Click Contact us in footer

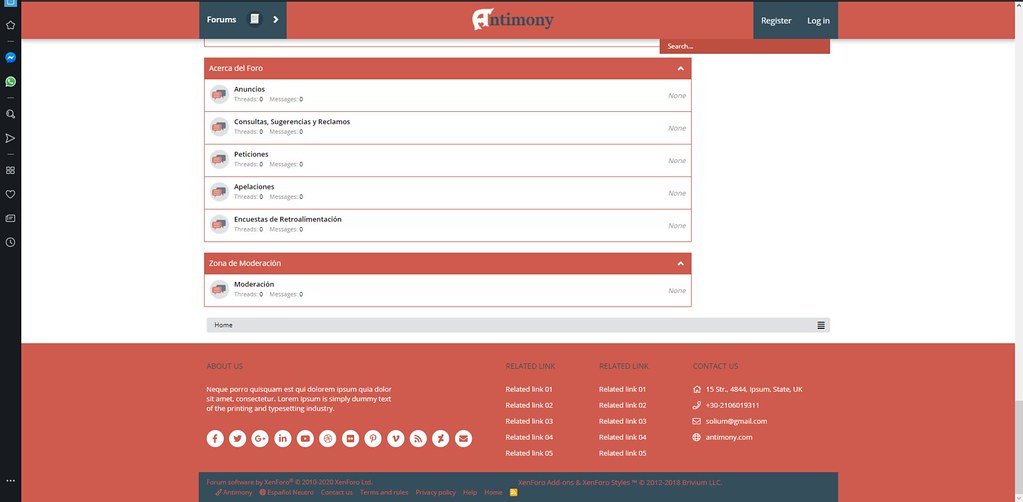[337, 492]
